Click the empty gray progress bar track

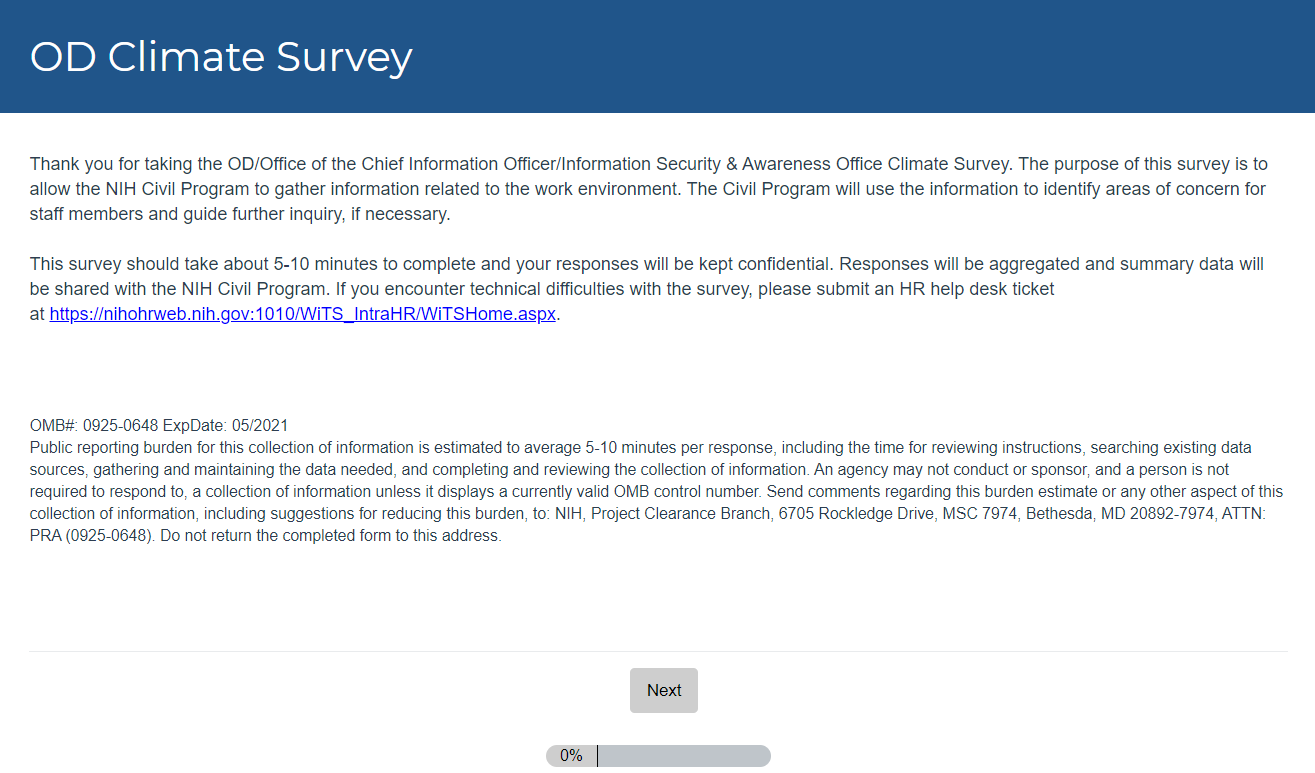tap(684, 756)
